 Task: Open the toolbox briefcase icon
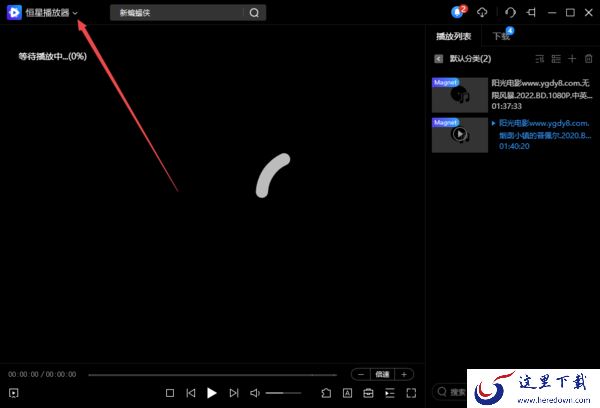(368, 393)
